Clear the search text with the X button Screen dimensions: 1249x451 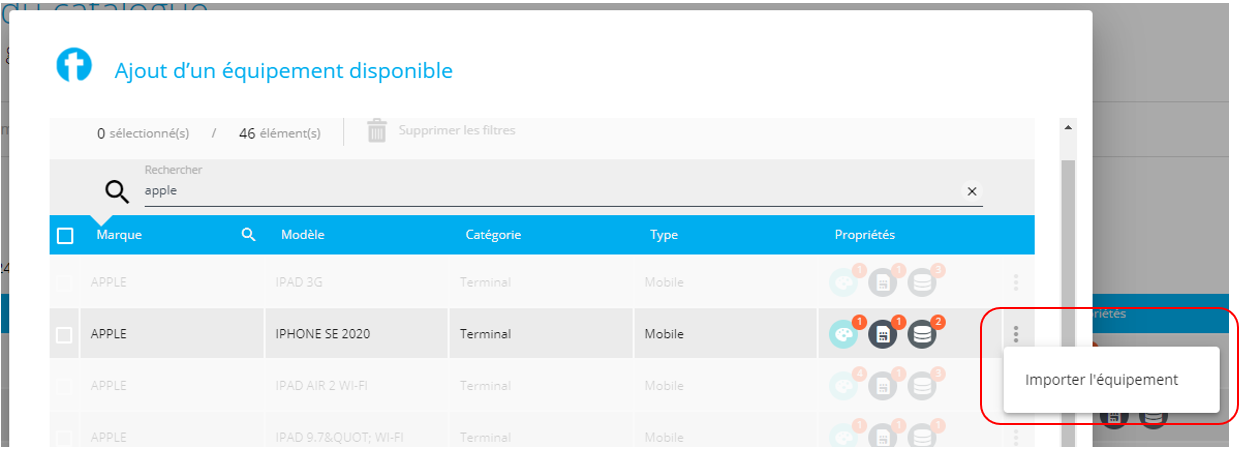tap(971, 191)
